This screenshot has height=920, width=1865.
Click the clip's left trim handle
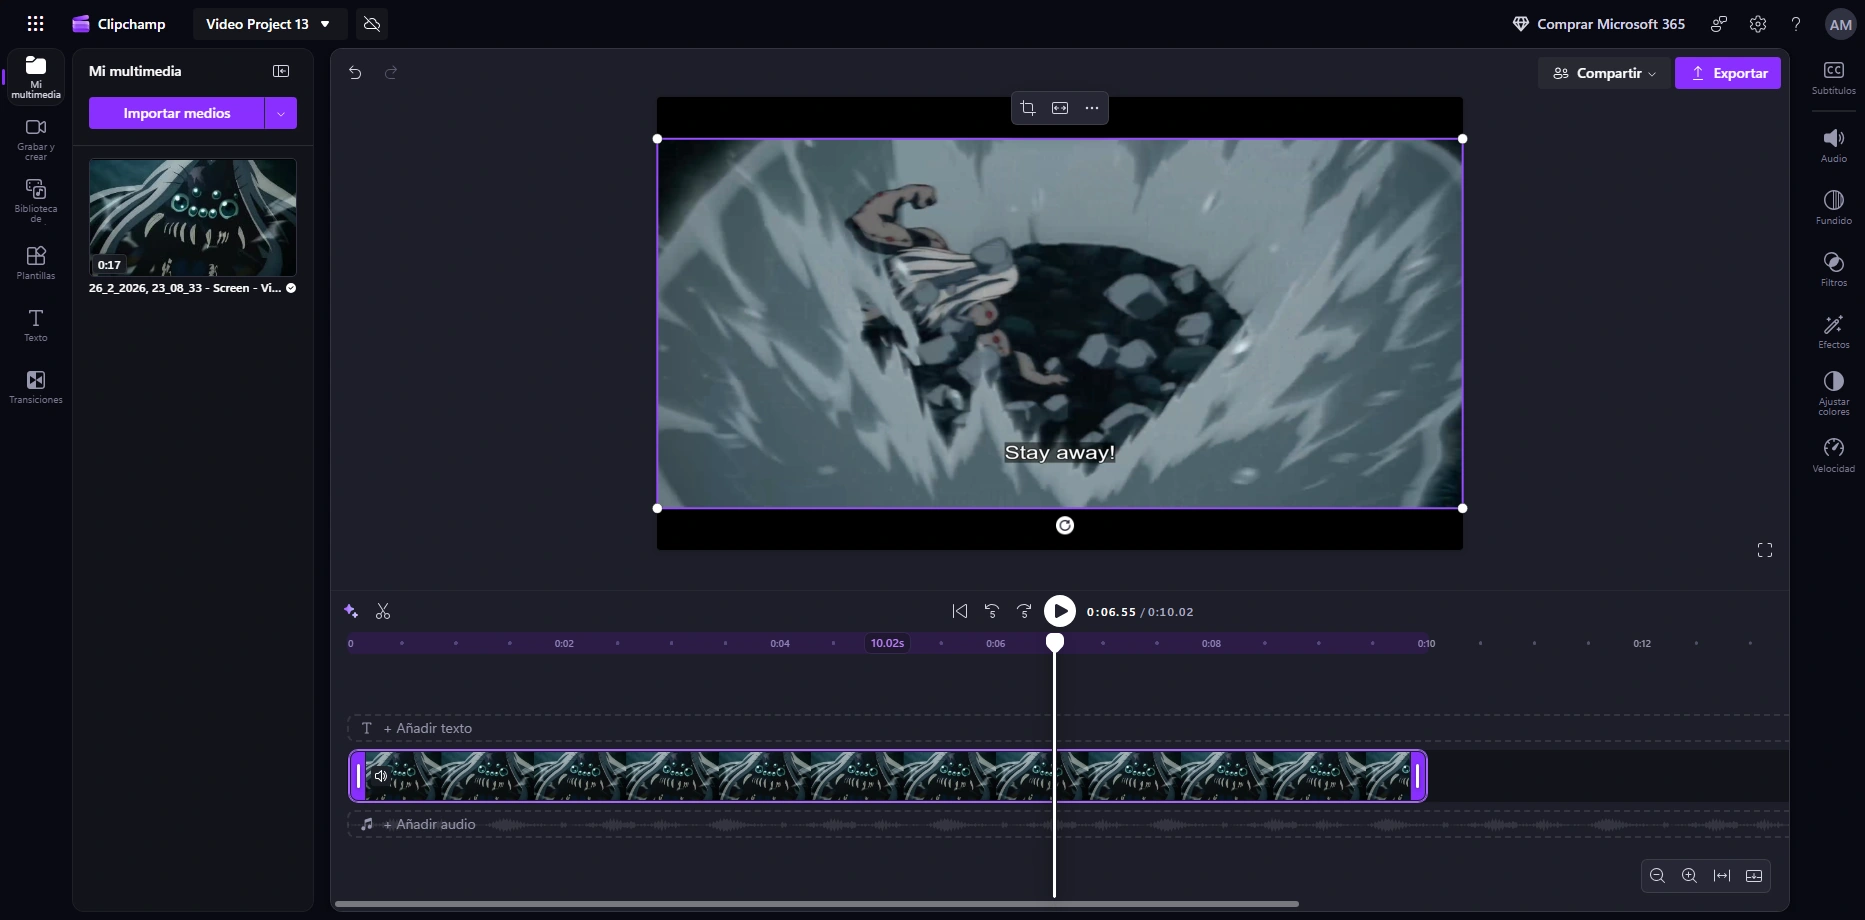coord(358,776)
